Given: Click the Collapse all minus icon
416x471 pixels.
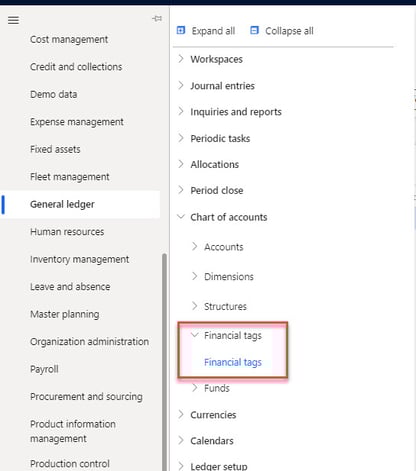Looking at the screenshot, I should click(254, 30).
